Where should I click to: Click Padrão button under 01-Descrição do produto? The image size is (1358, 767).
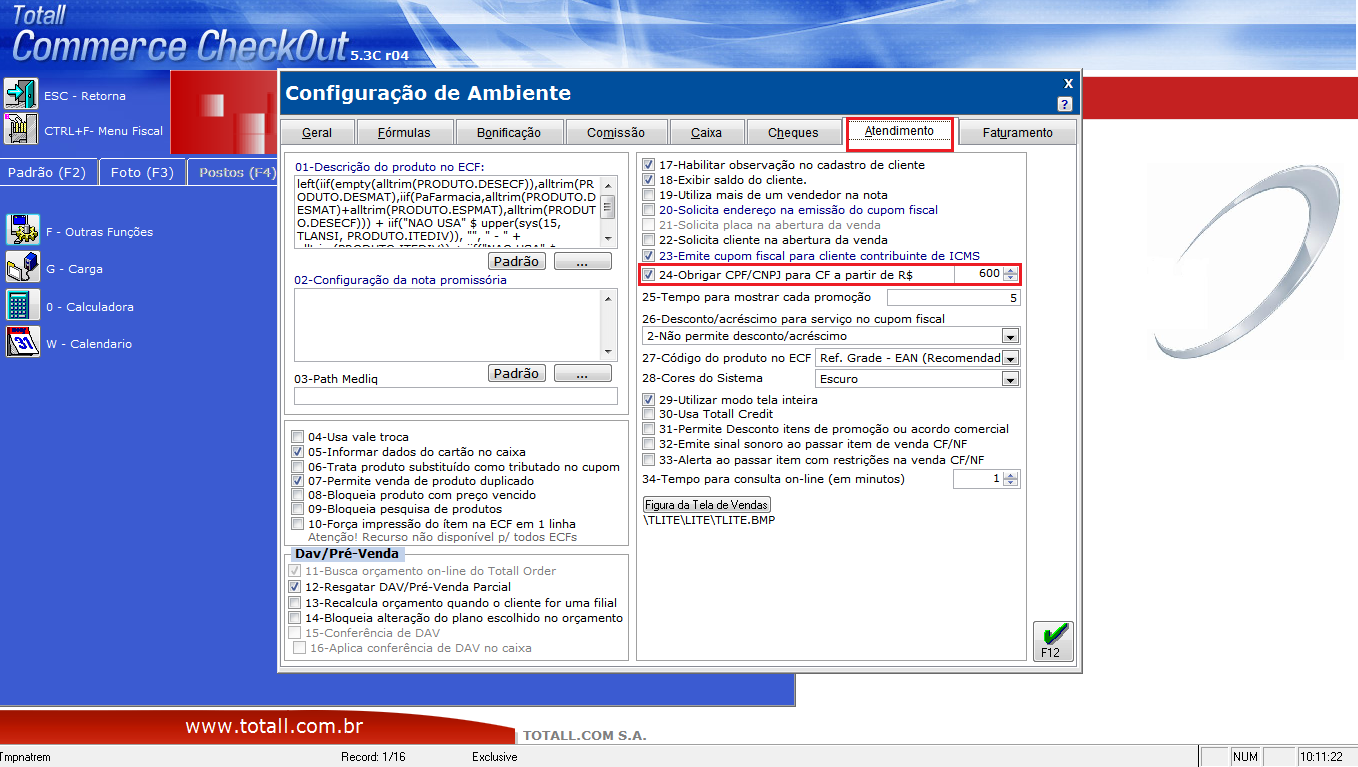[x=517, y=261]
